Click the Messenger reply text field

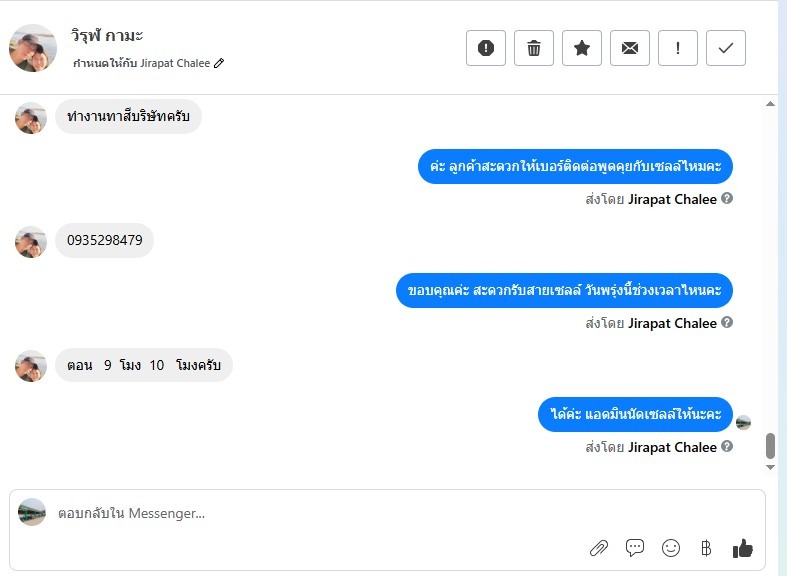pos(400,513)
